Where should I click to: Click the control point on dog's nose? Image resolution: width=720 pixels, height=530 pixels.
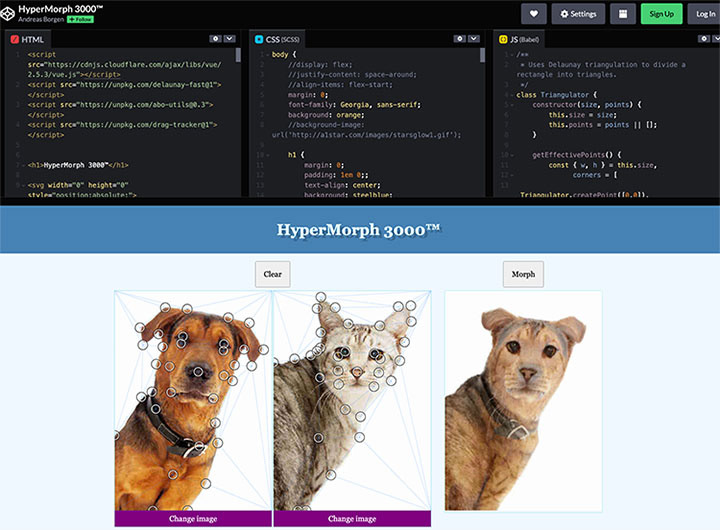click(198, 371)
